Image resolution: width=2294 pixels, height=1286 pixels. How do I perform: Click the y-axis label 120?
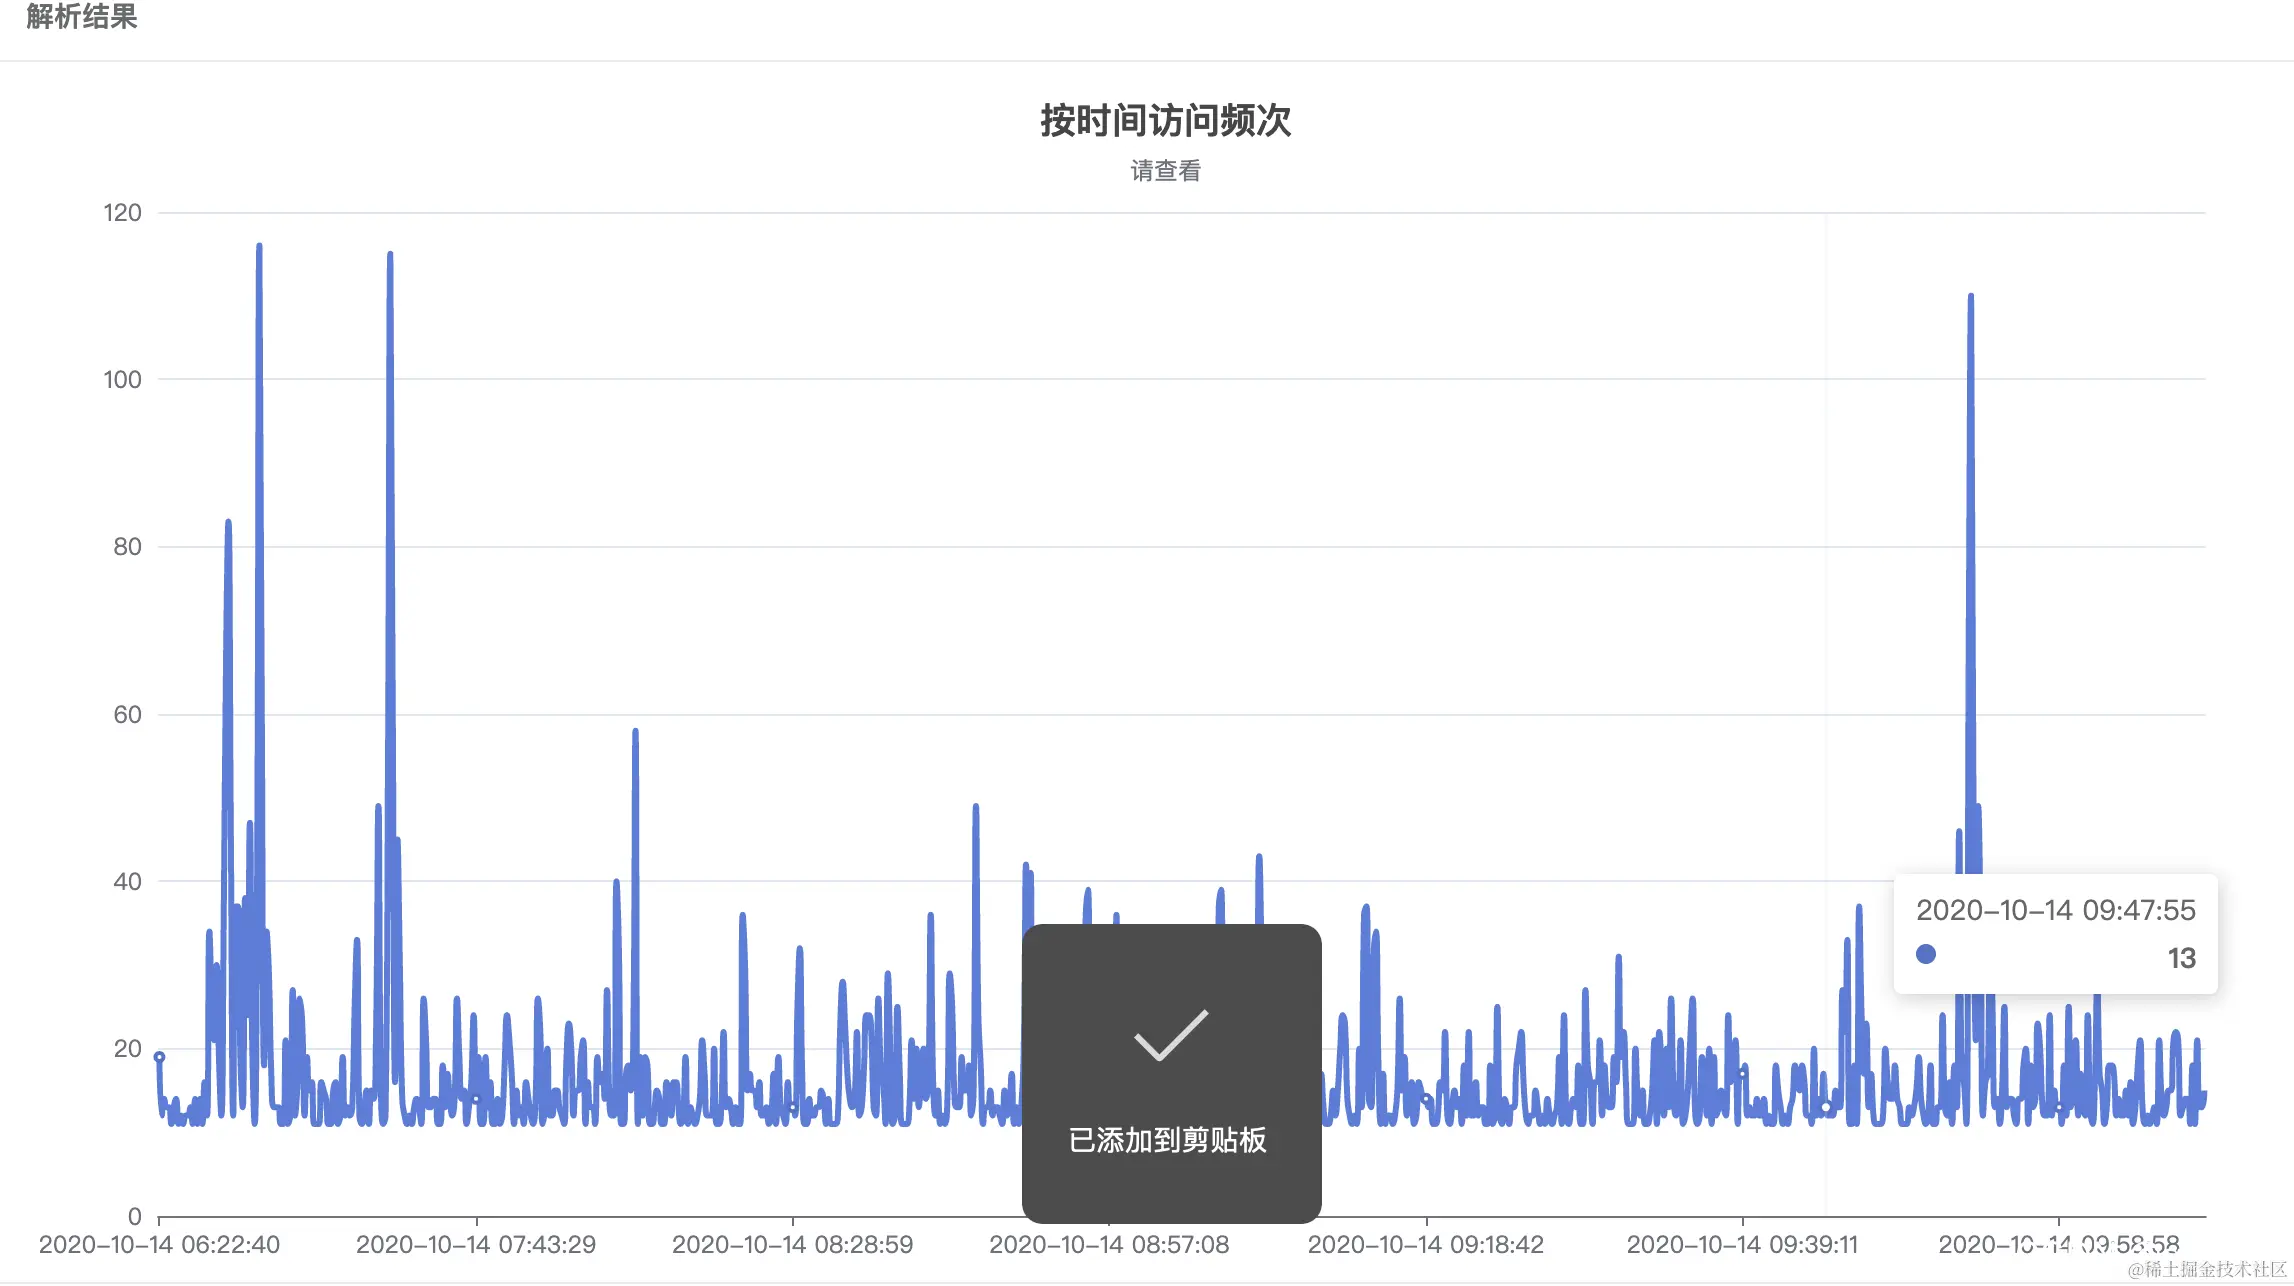point(122,213)
